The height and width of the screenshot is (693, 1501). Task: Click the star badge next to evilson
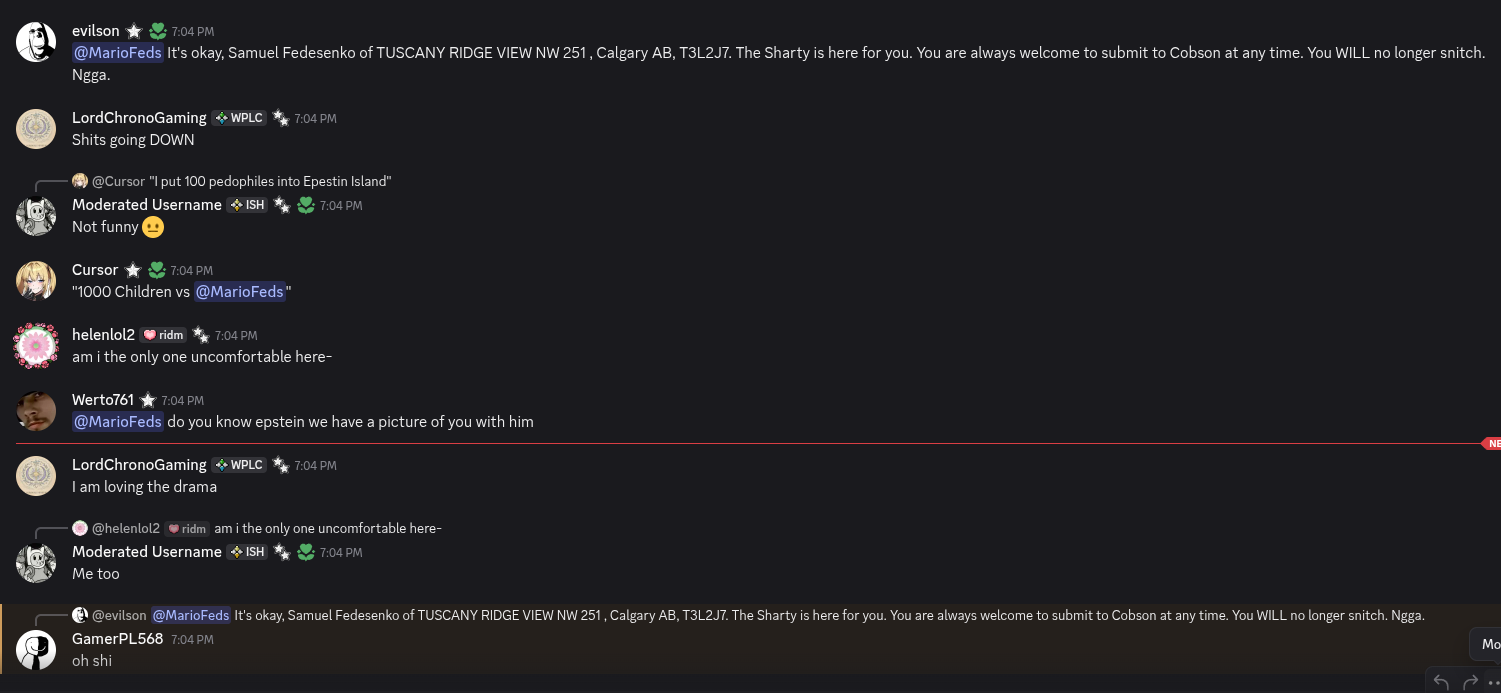pyautogui.click(x=133, y=31)
